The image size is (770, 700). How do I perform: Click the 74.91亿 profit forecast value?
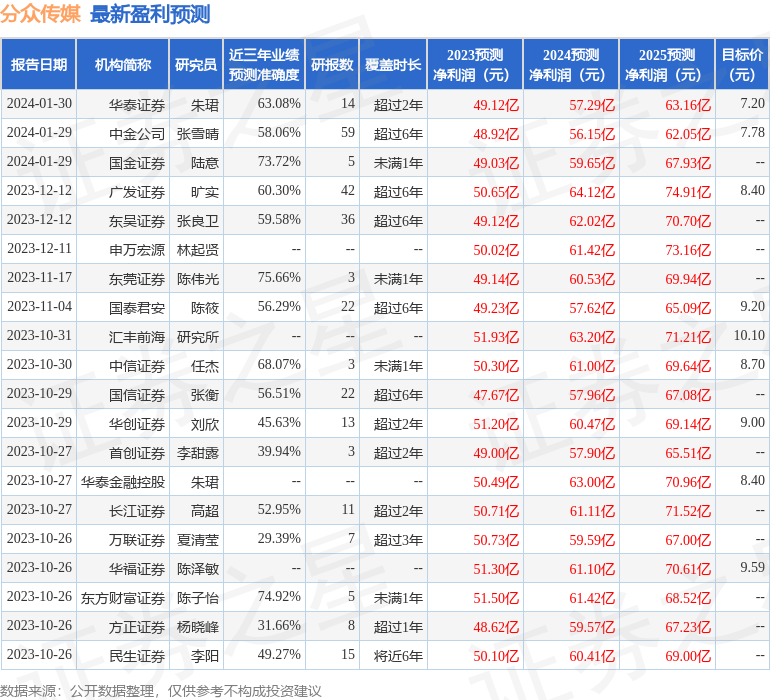pos(688,191)
